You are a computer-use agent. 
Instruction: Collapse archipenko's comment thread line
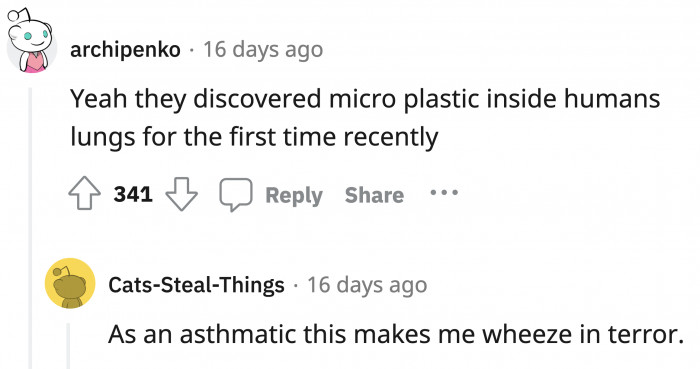[x=30, y=228]
